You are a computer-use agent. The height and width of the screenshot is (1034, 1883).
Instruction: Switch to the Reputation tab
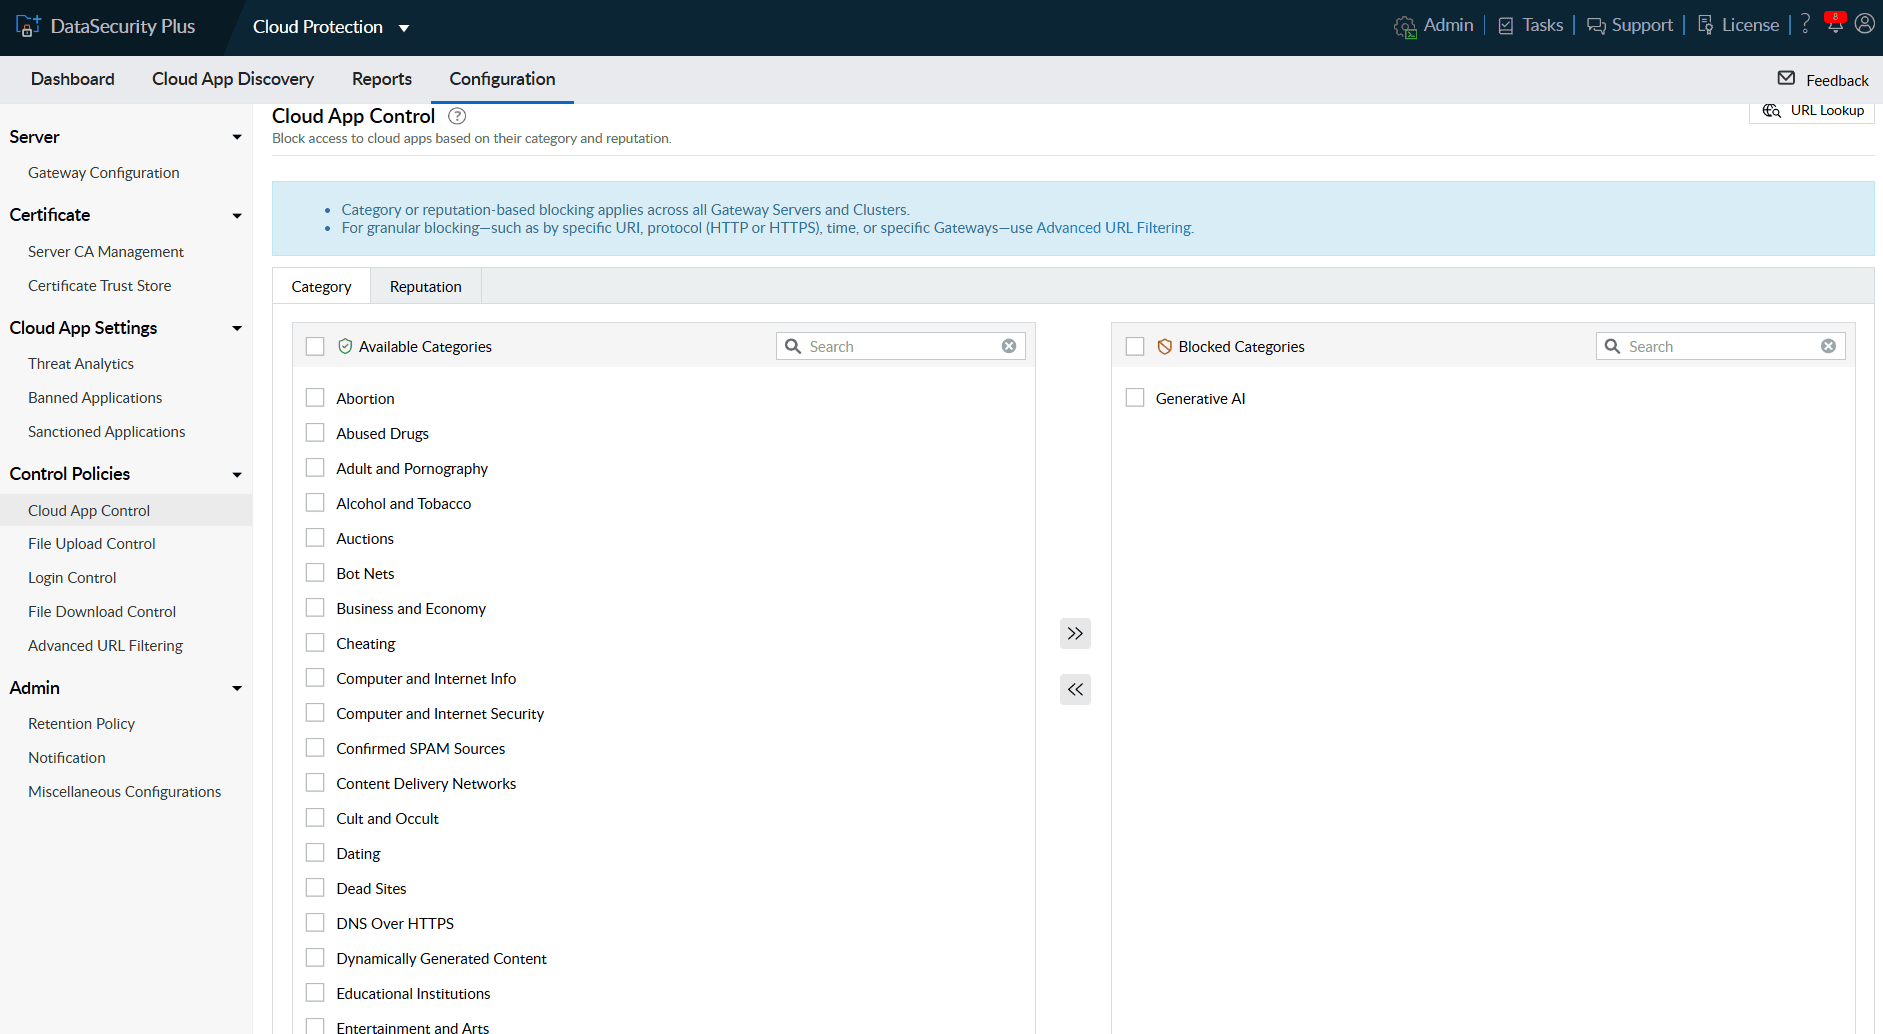click(426, 287)
